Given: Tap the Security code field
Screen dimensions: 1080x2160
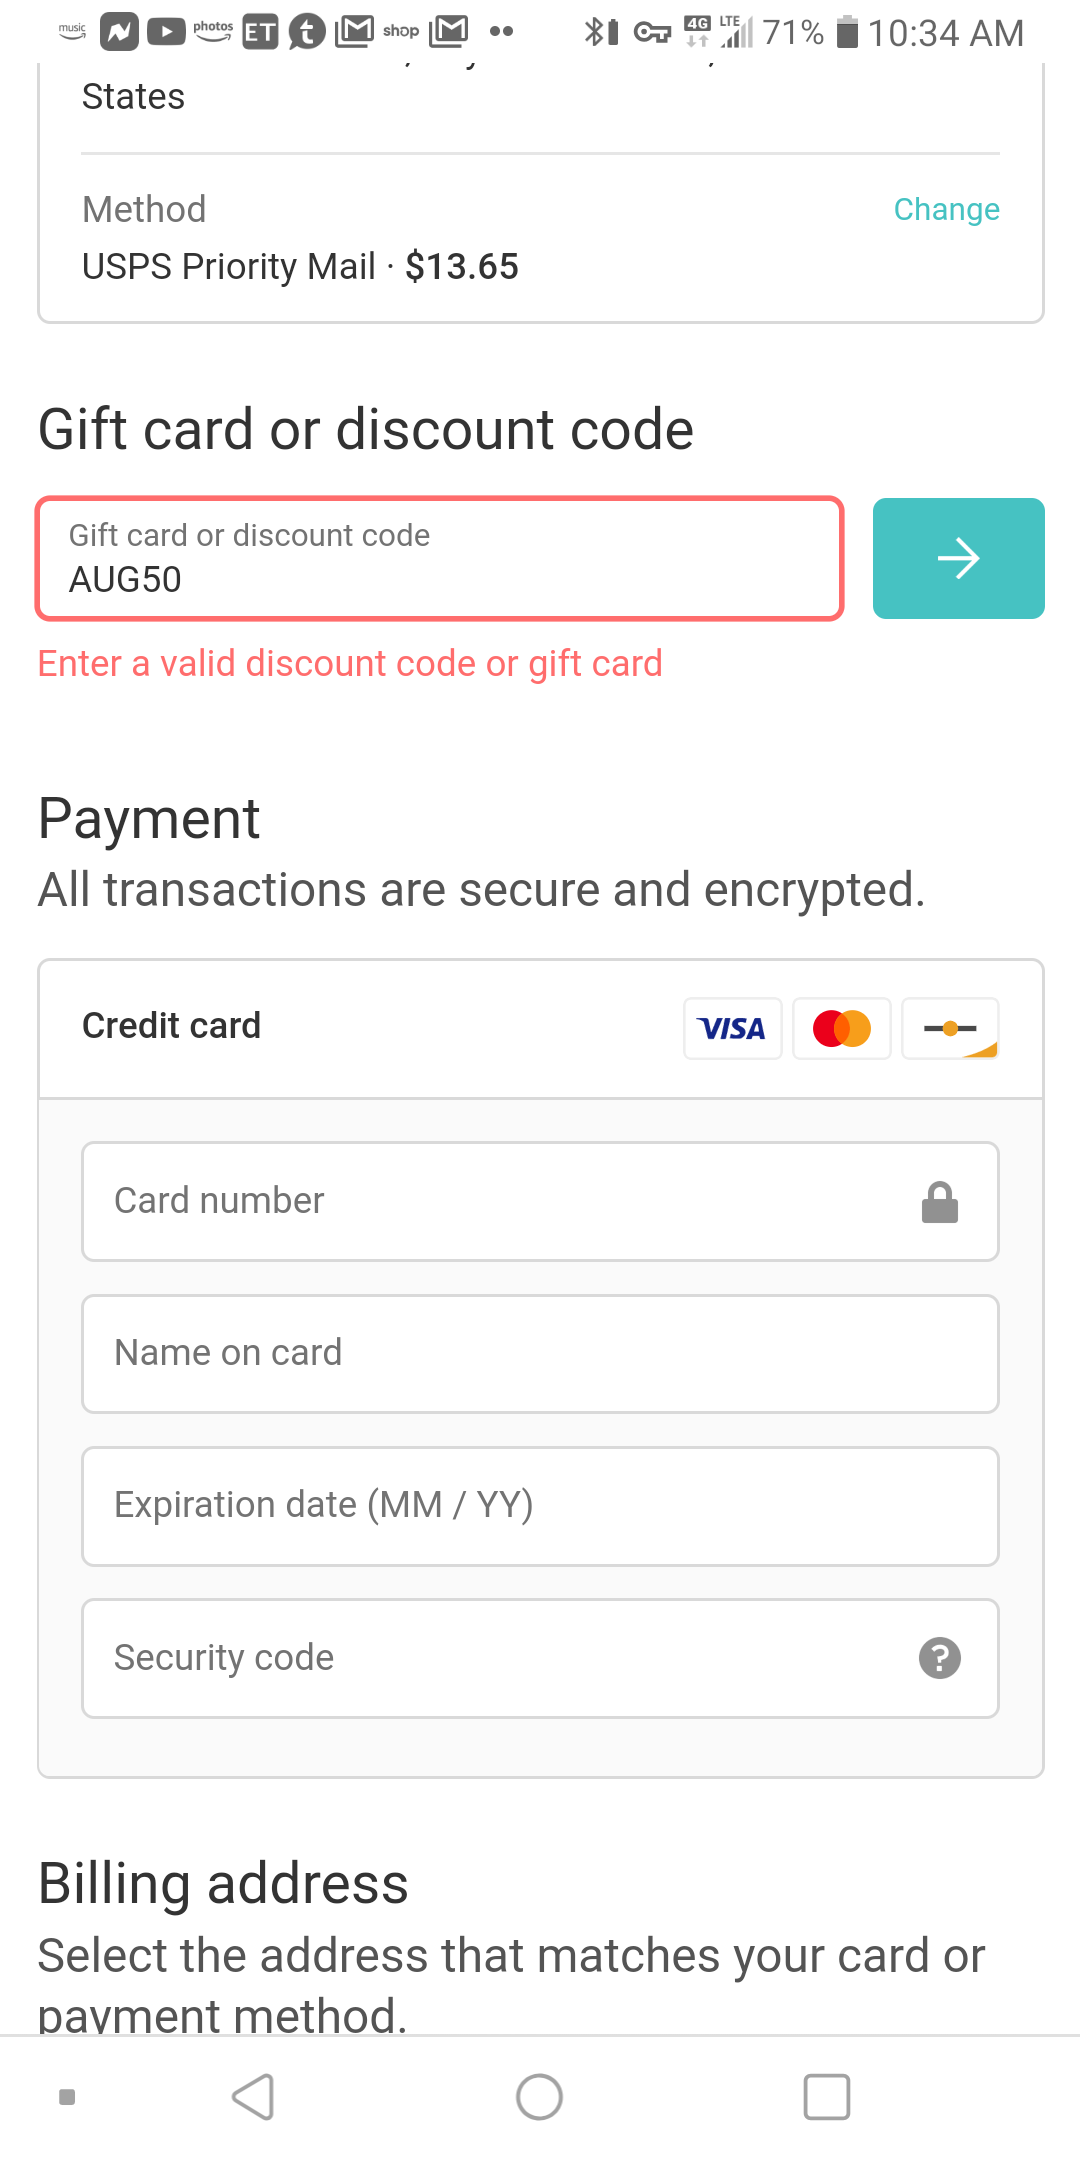Looking at the screenshot, I should point(500,1658).
